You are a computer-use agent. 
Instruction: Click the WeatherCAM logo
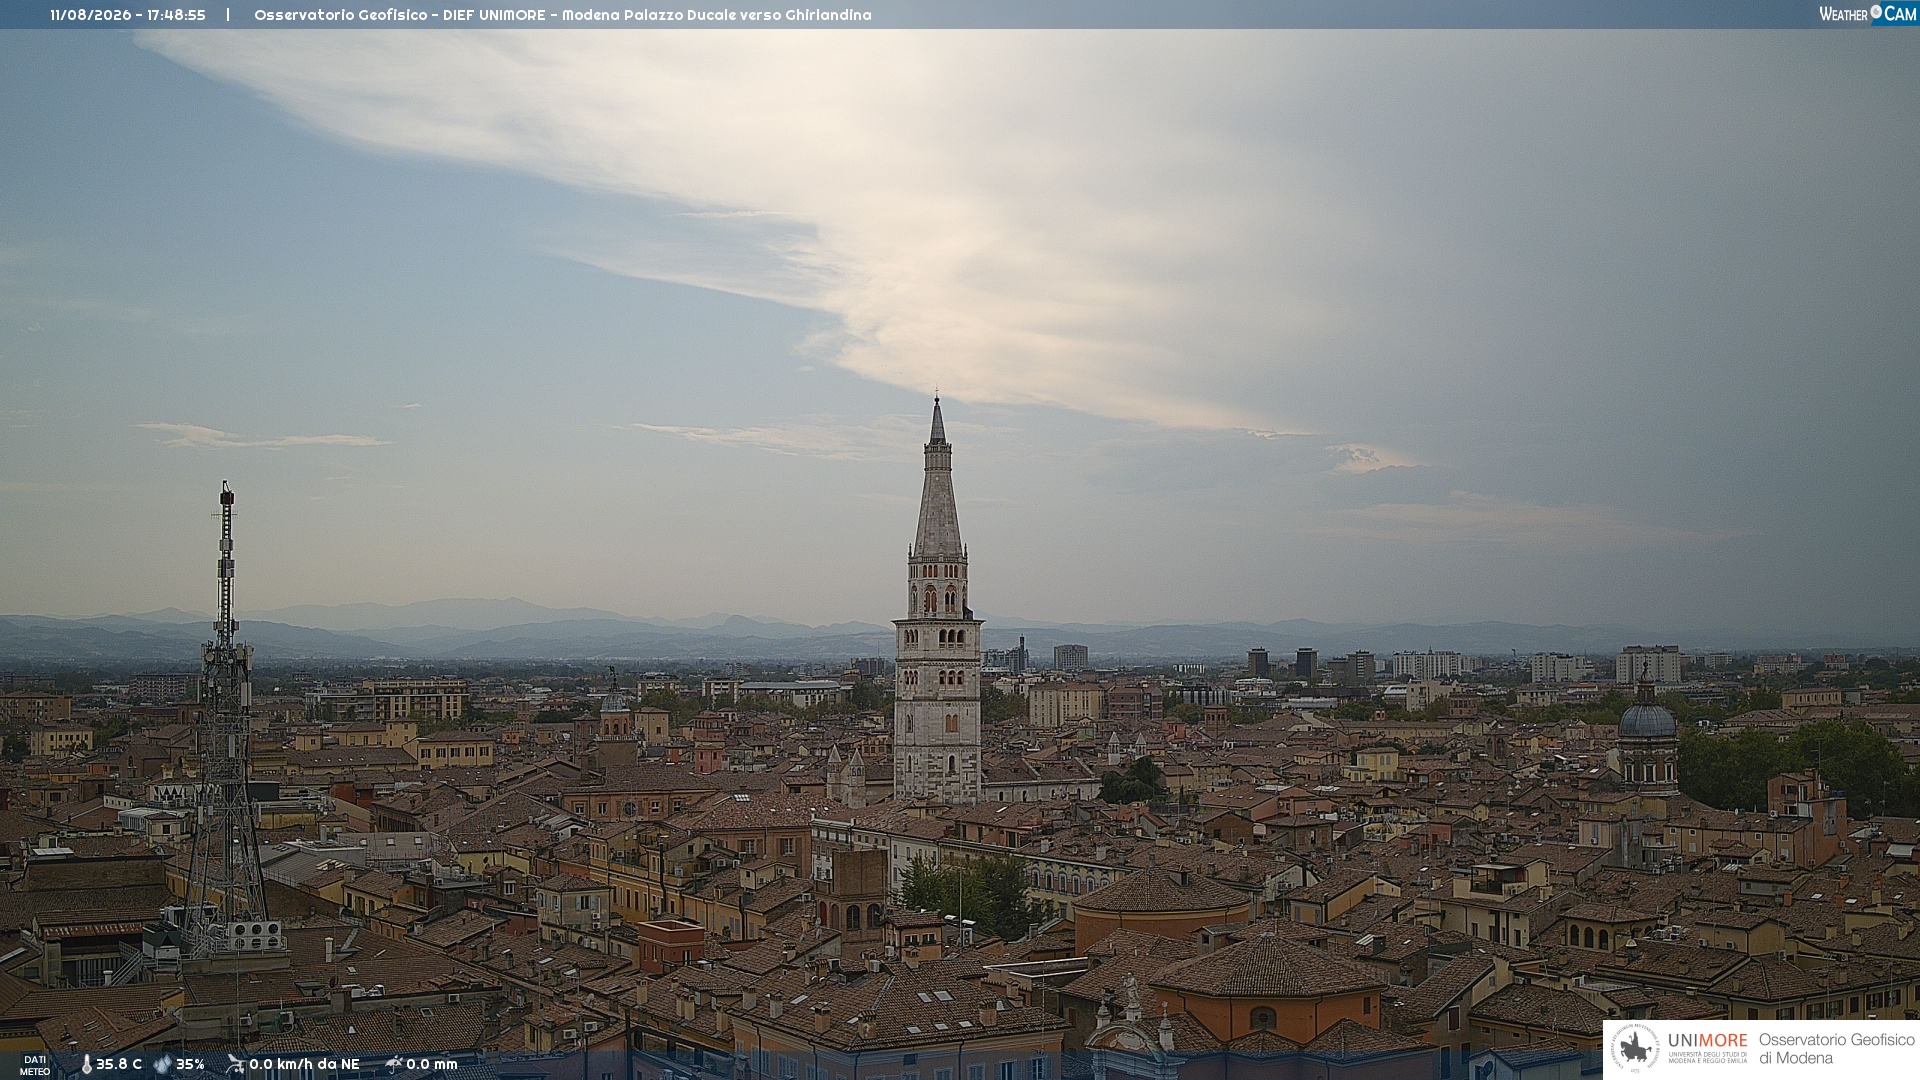(1868, 14)
